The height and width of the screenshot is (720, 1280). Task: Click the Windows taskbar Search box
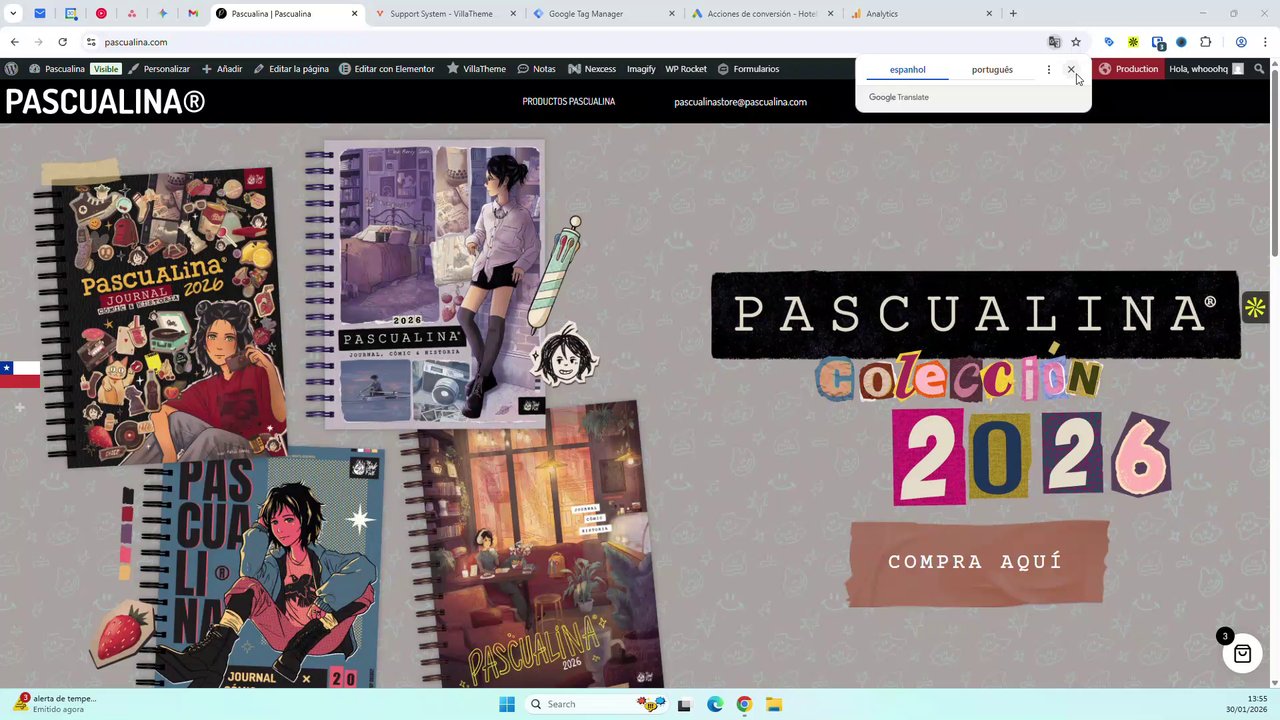coord(598,704)
